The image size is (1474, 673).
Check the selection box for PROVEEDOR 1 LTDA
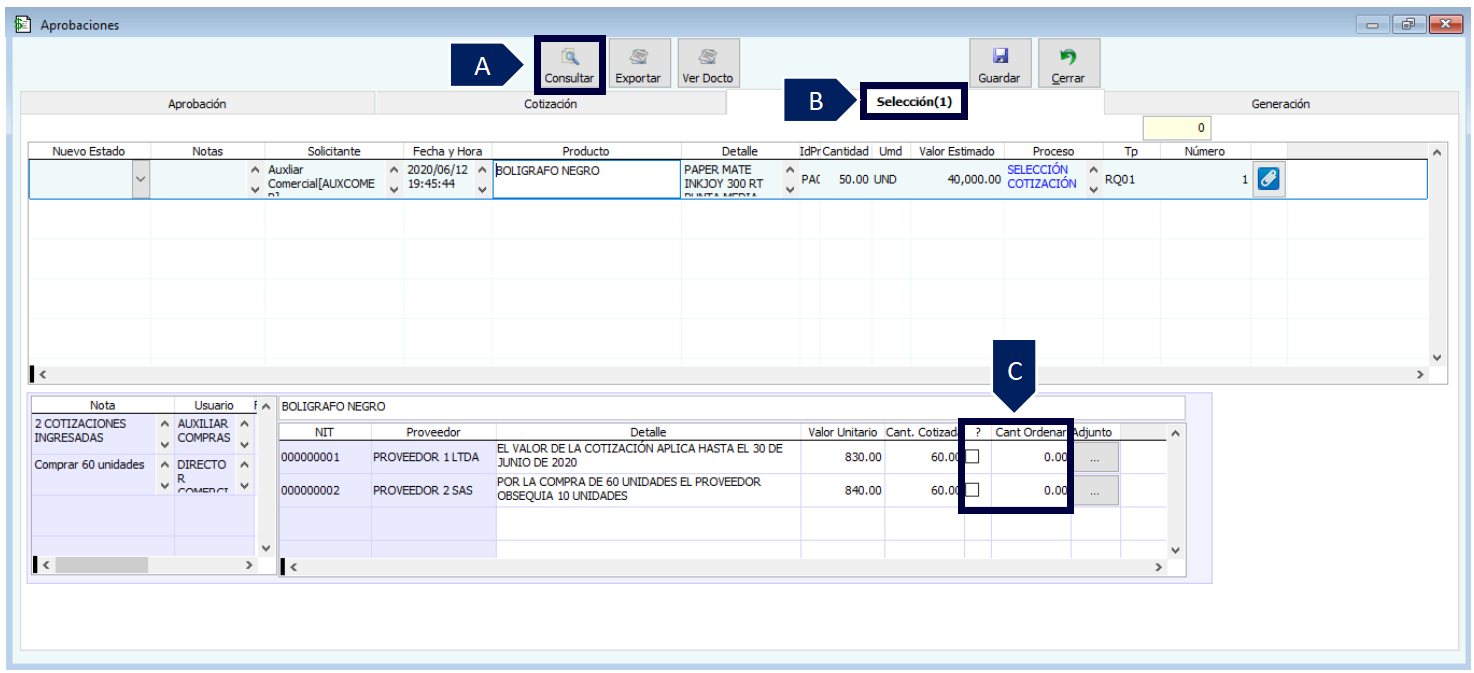pyautogui.click(x=971, y=457)
